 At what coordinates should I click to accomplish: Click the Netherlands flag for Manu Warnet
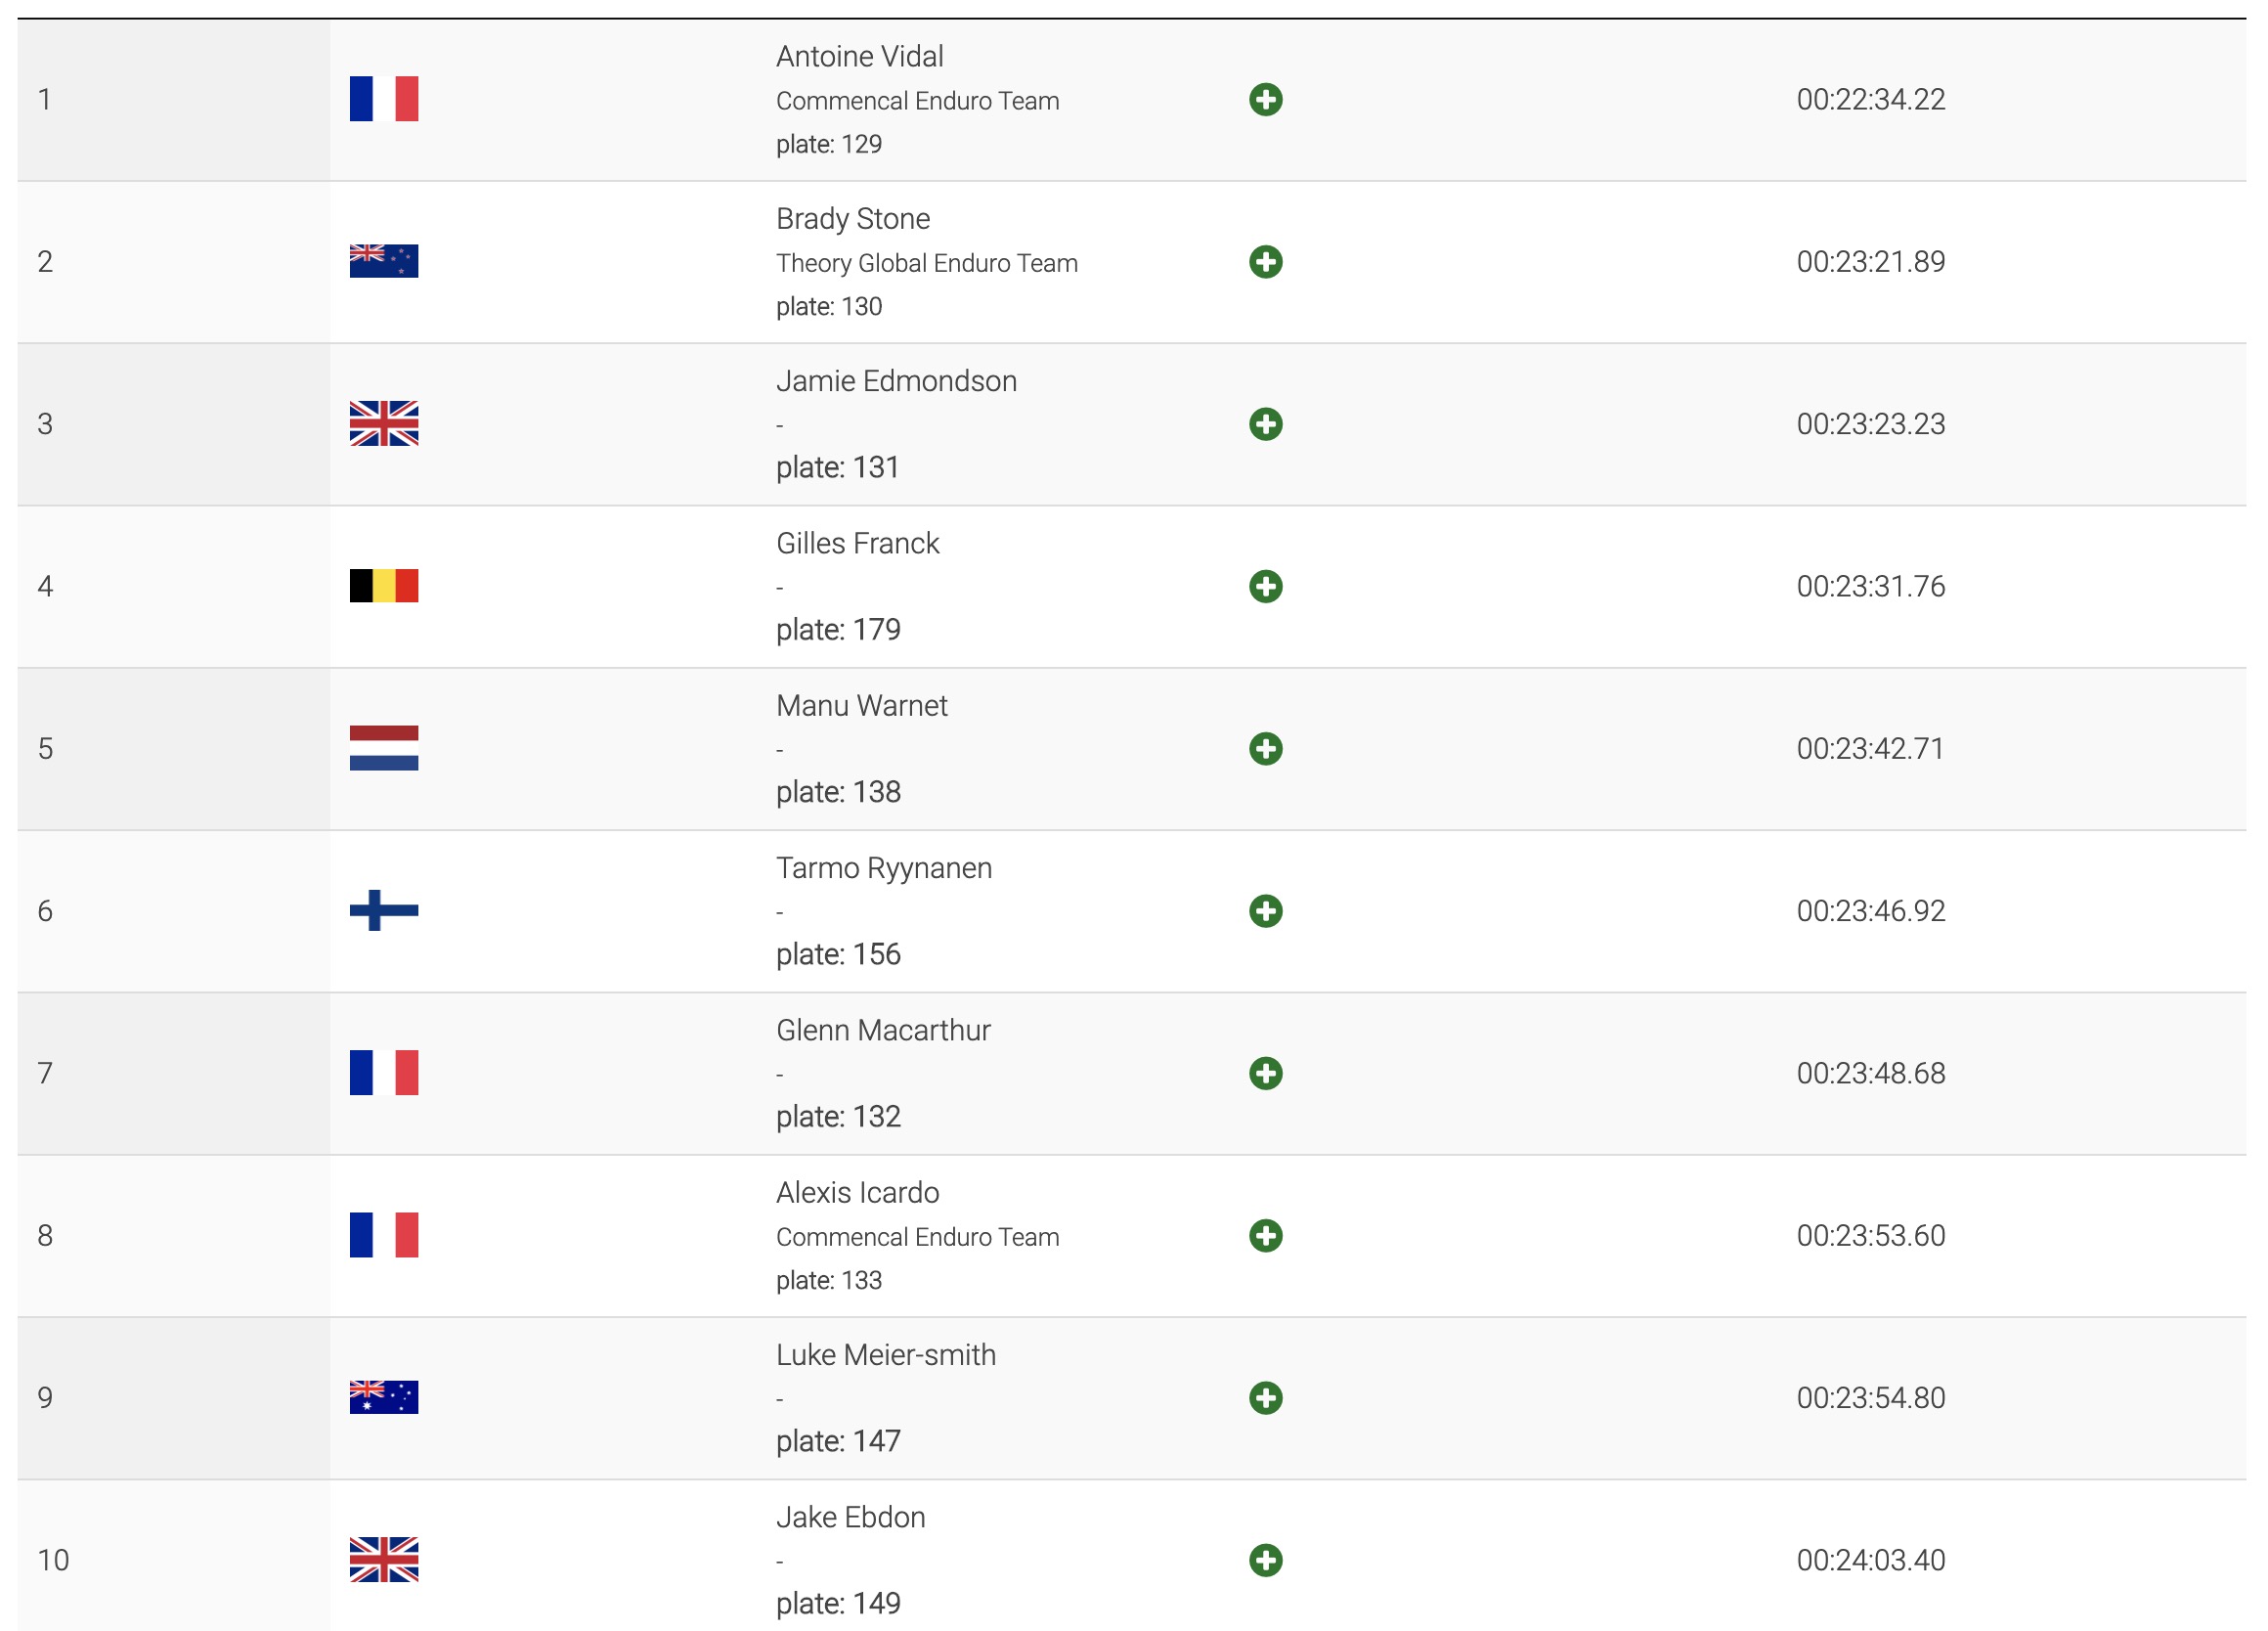(384, 748)
